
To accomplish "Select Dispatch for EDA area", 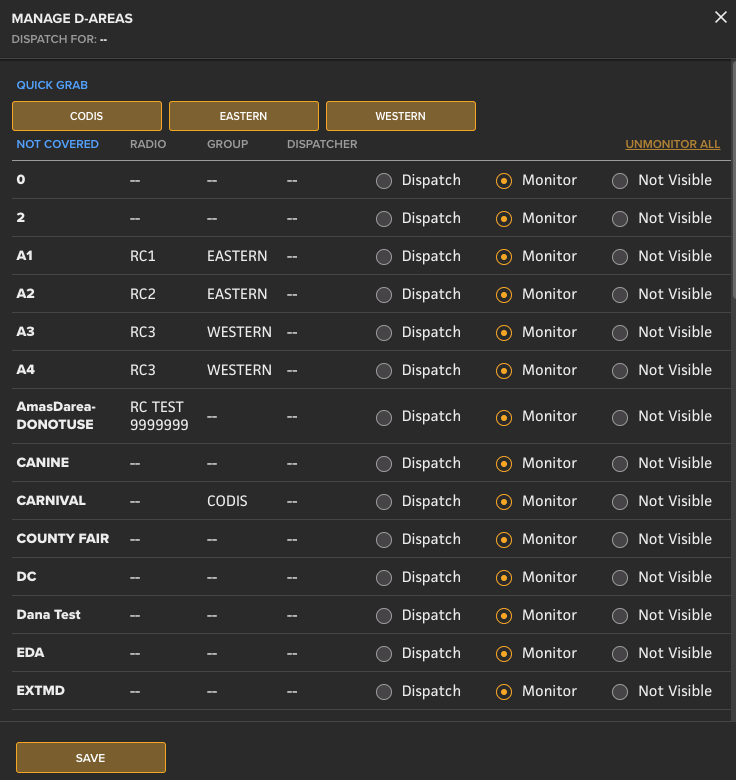I will point(384,653).
